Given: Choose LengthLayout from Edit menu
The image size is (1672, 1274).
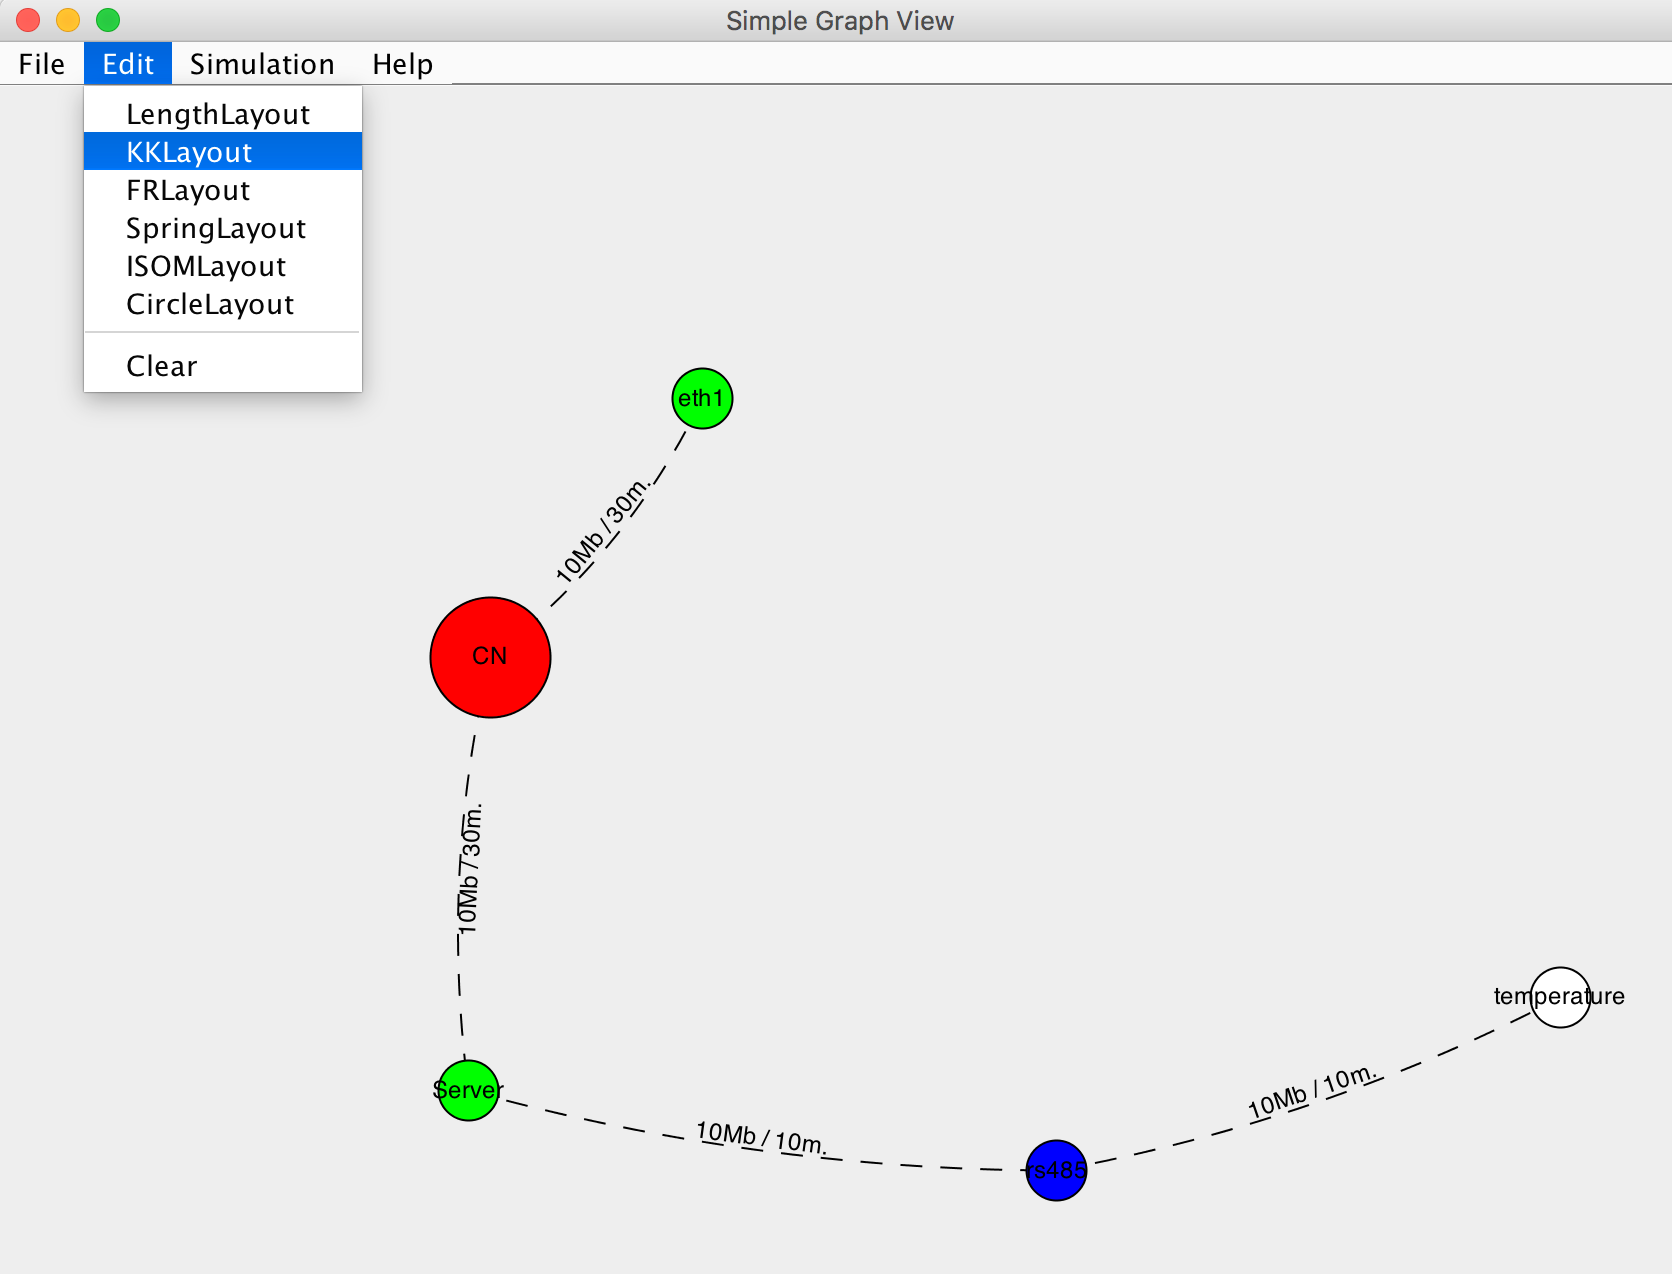Looking at the screenshot, I should [x=218, y=114].
